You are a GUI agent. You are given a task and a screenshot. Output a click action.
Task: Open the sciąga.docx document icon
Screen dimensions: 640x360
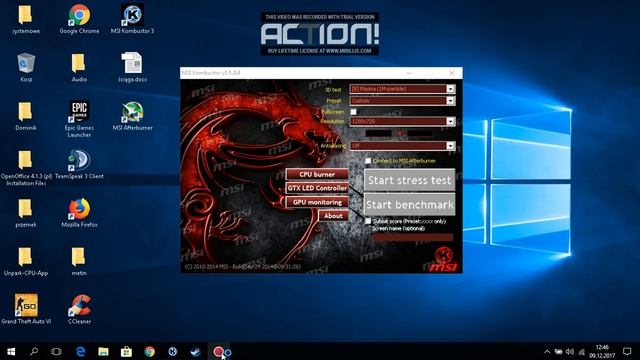(132, 67)
